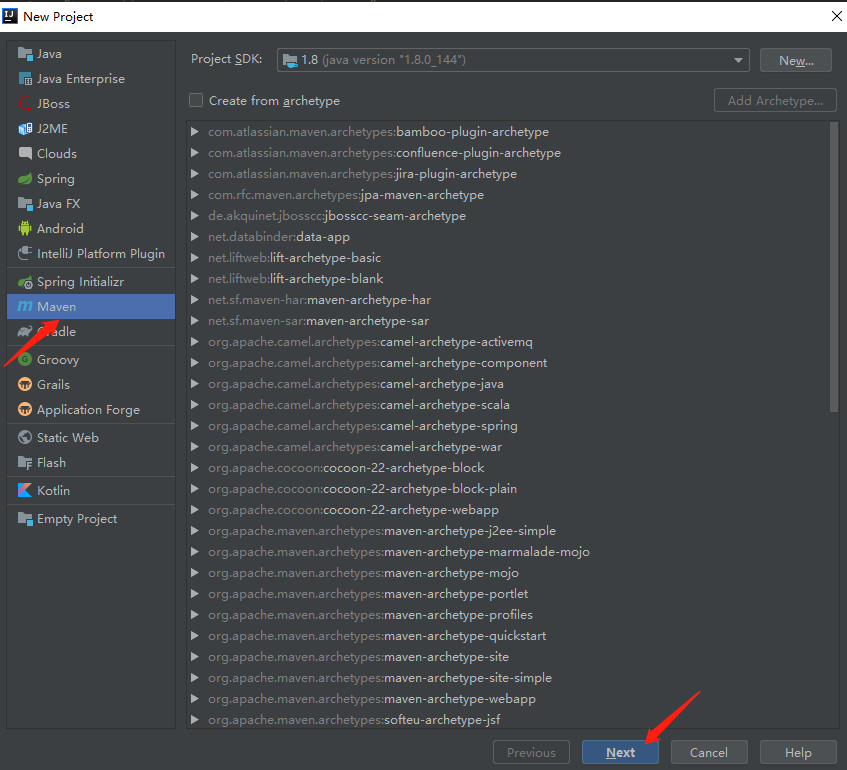Viewport: 847px width, 770px height.
Task: Click the Add Archetype... button
Action: click(x=775, y=101)
